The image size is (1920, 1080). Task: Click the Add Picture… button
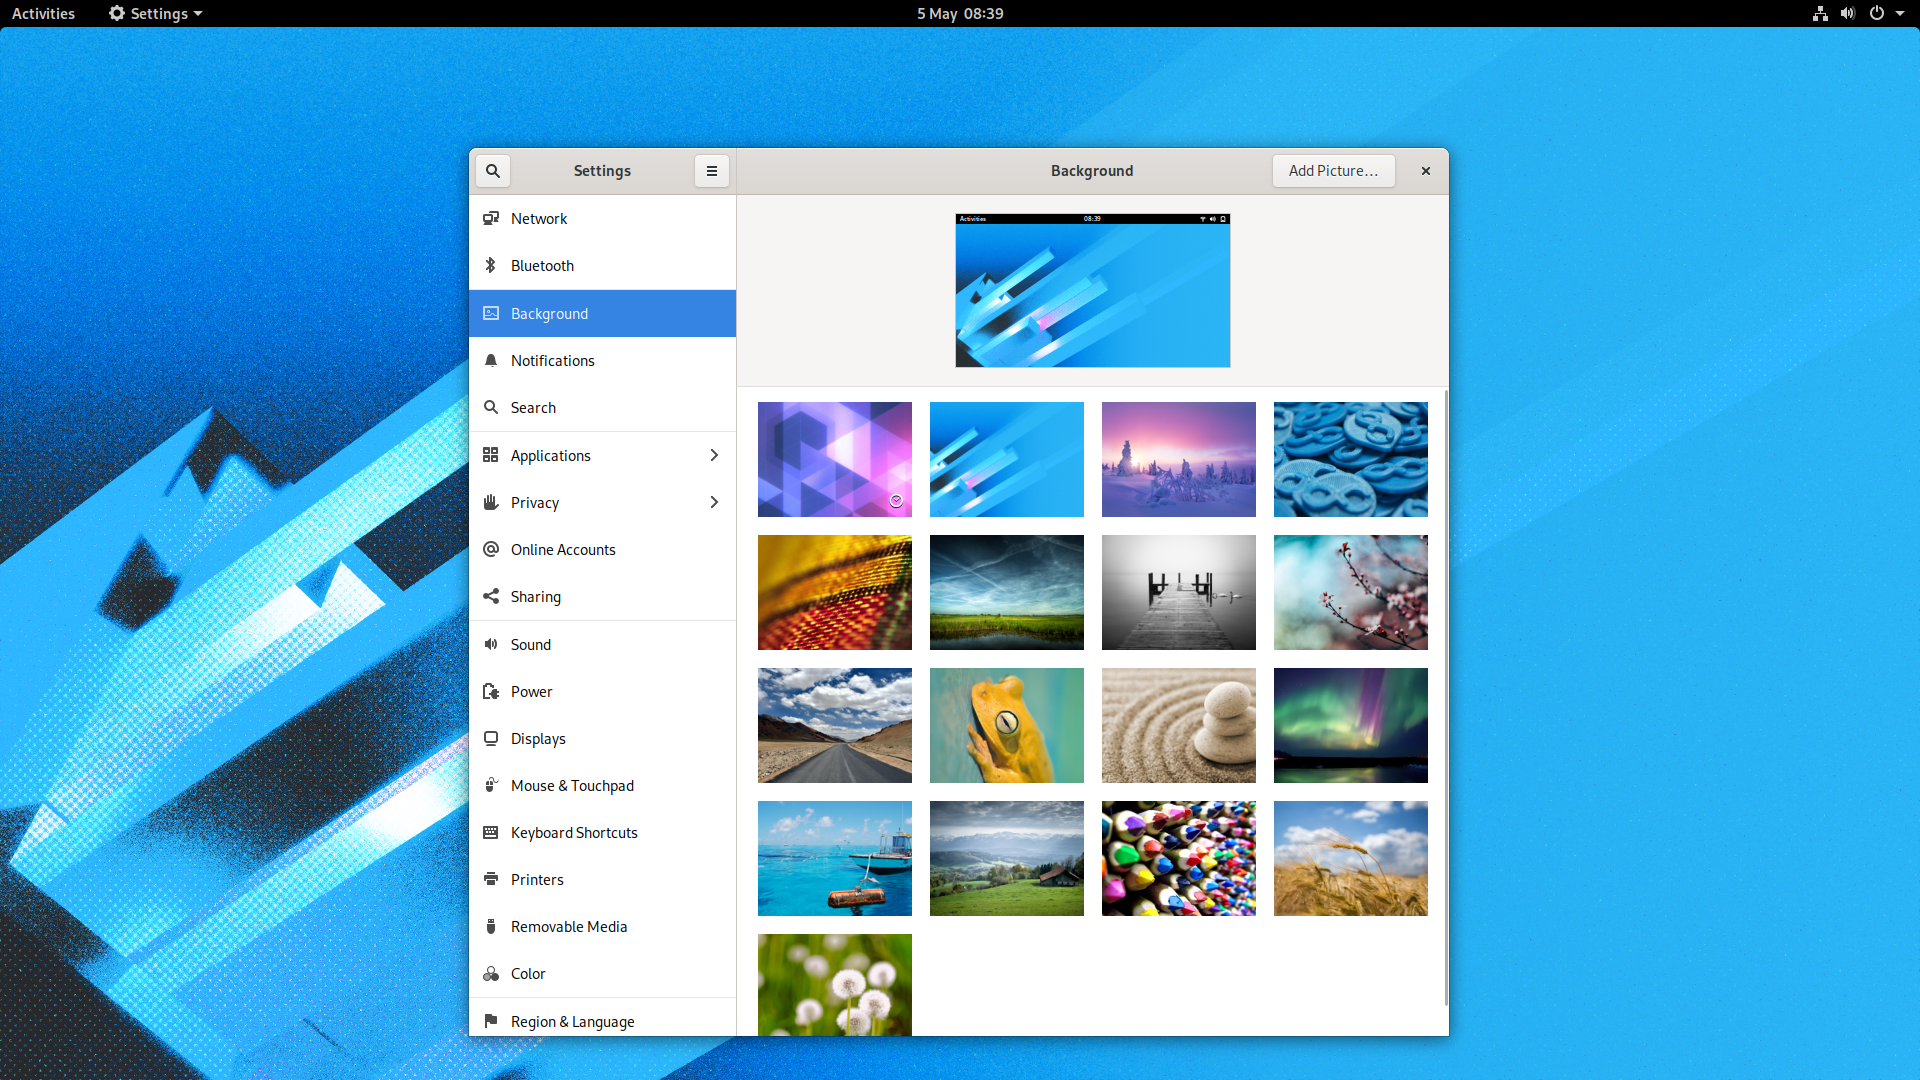1333,171
